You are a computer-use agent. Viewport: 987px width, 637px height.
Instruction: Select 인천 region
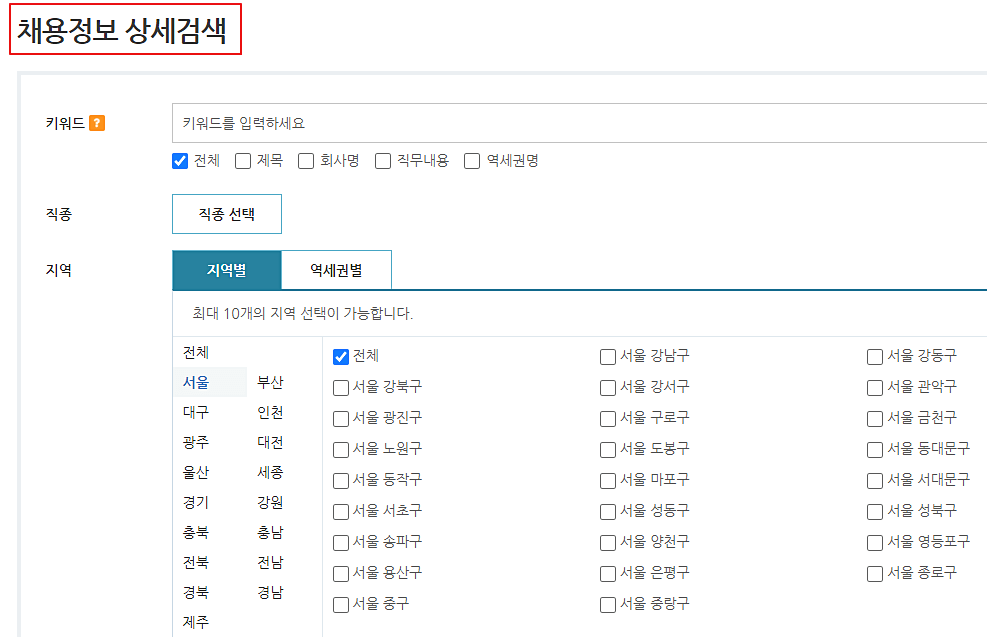click(x=270, y=412)
